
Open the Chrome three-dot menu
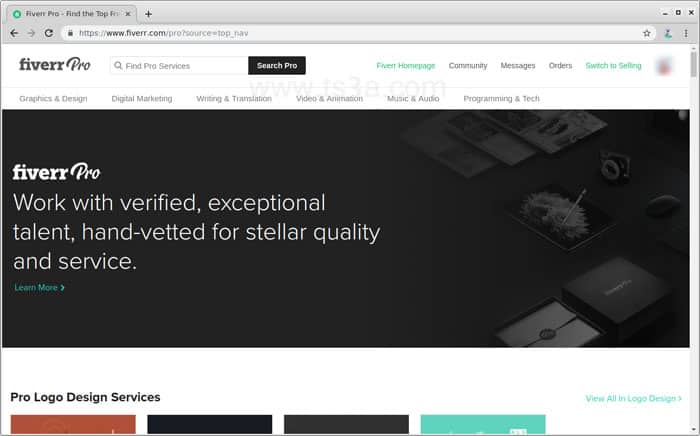coord(686,33)
